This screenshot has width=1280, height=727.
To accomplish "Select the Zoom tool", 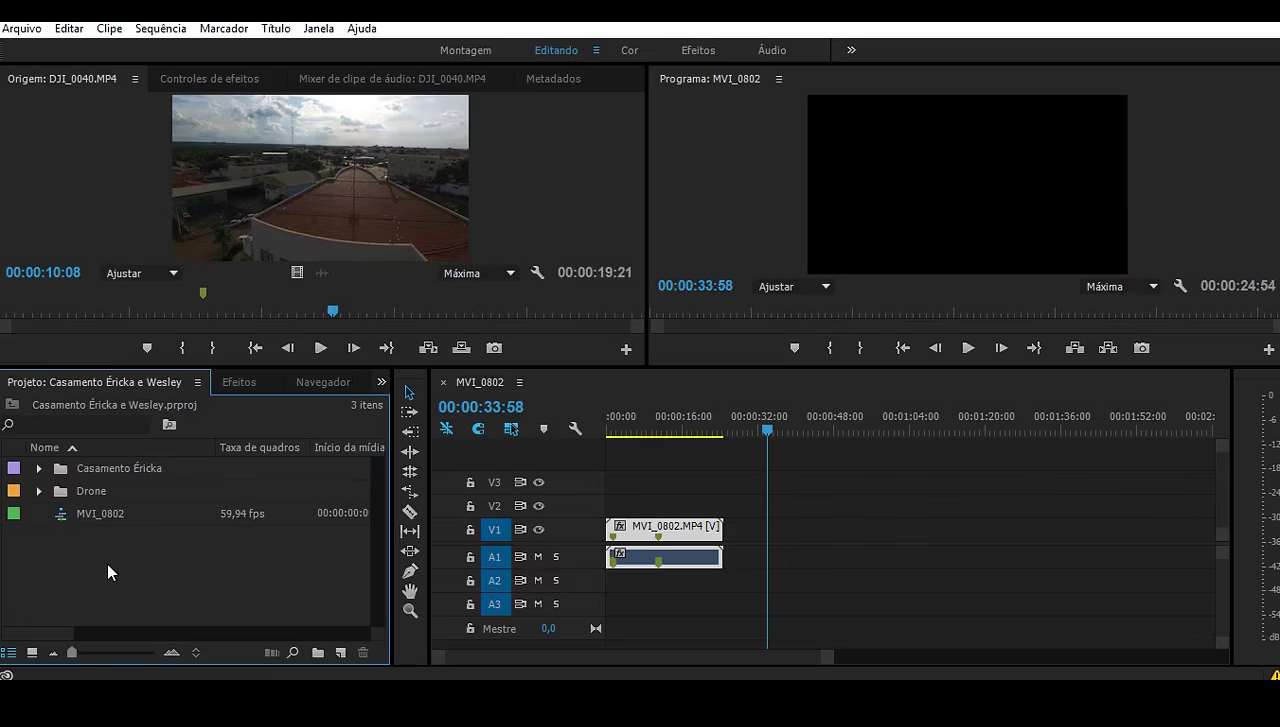I will tap(409, 611).
